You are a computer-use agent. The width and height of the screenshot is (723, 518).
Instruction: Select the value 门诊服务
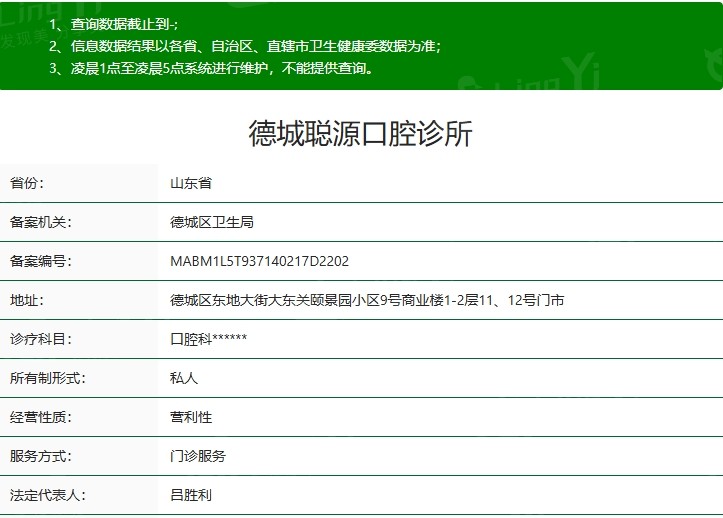coord(198,456)
